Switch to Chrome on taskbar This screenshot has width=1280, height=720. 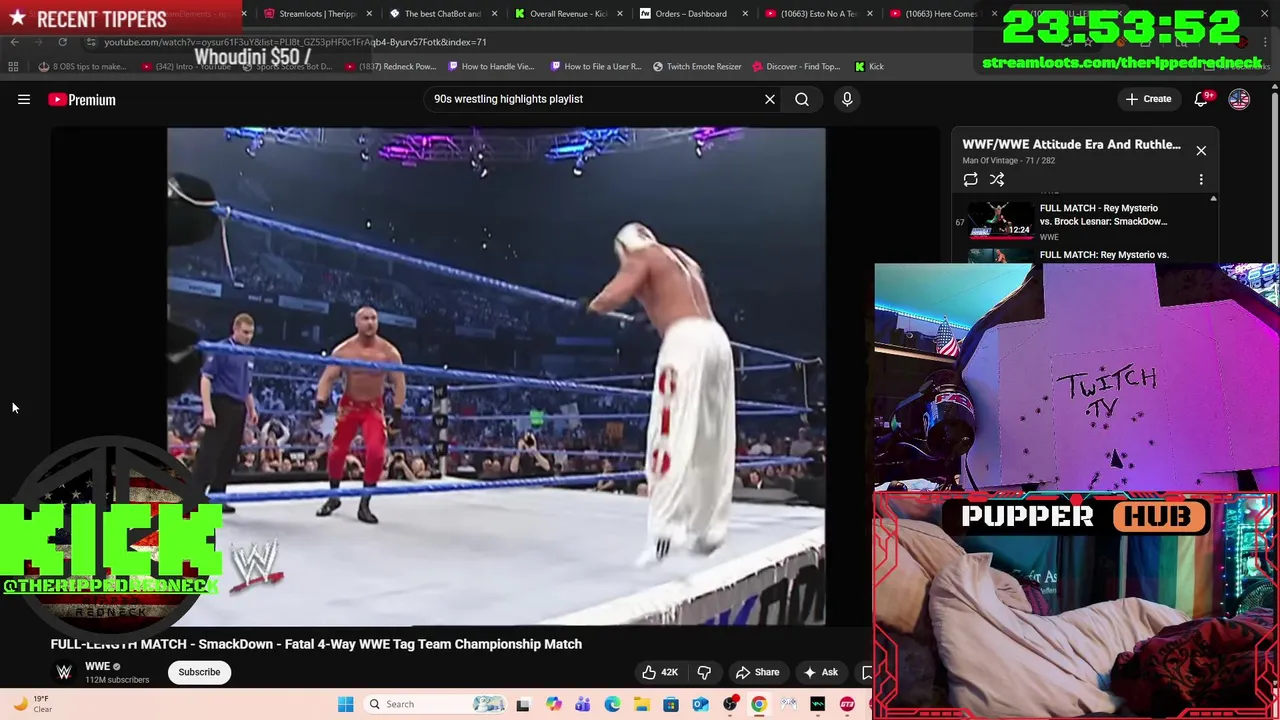759,704
